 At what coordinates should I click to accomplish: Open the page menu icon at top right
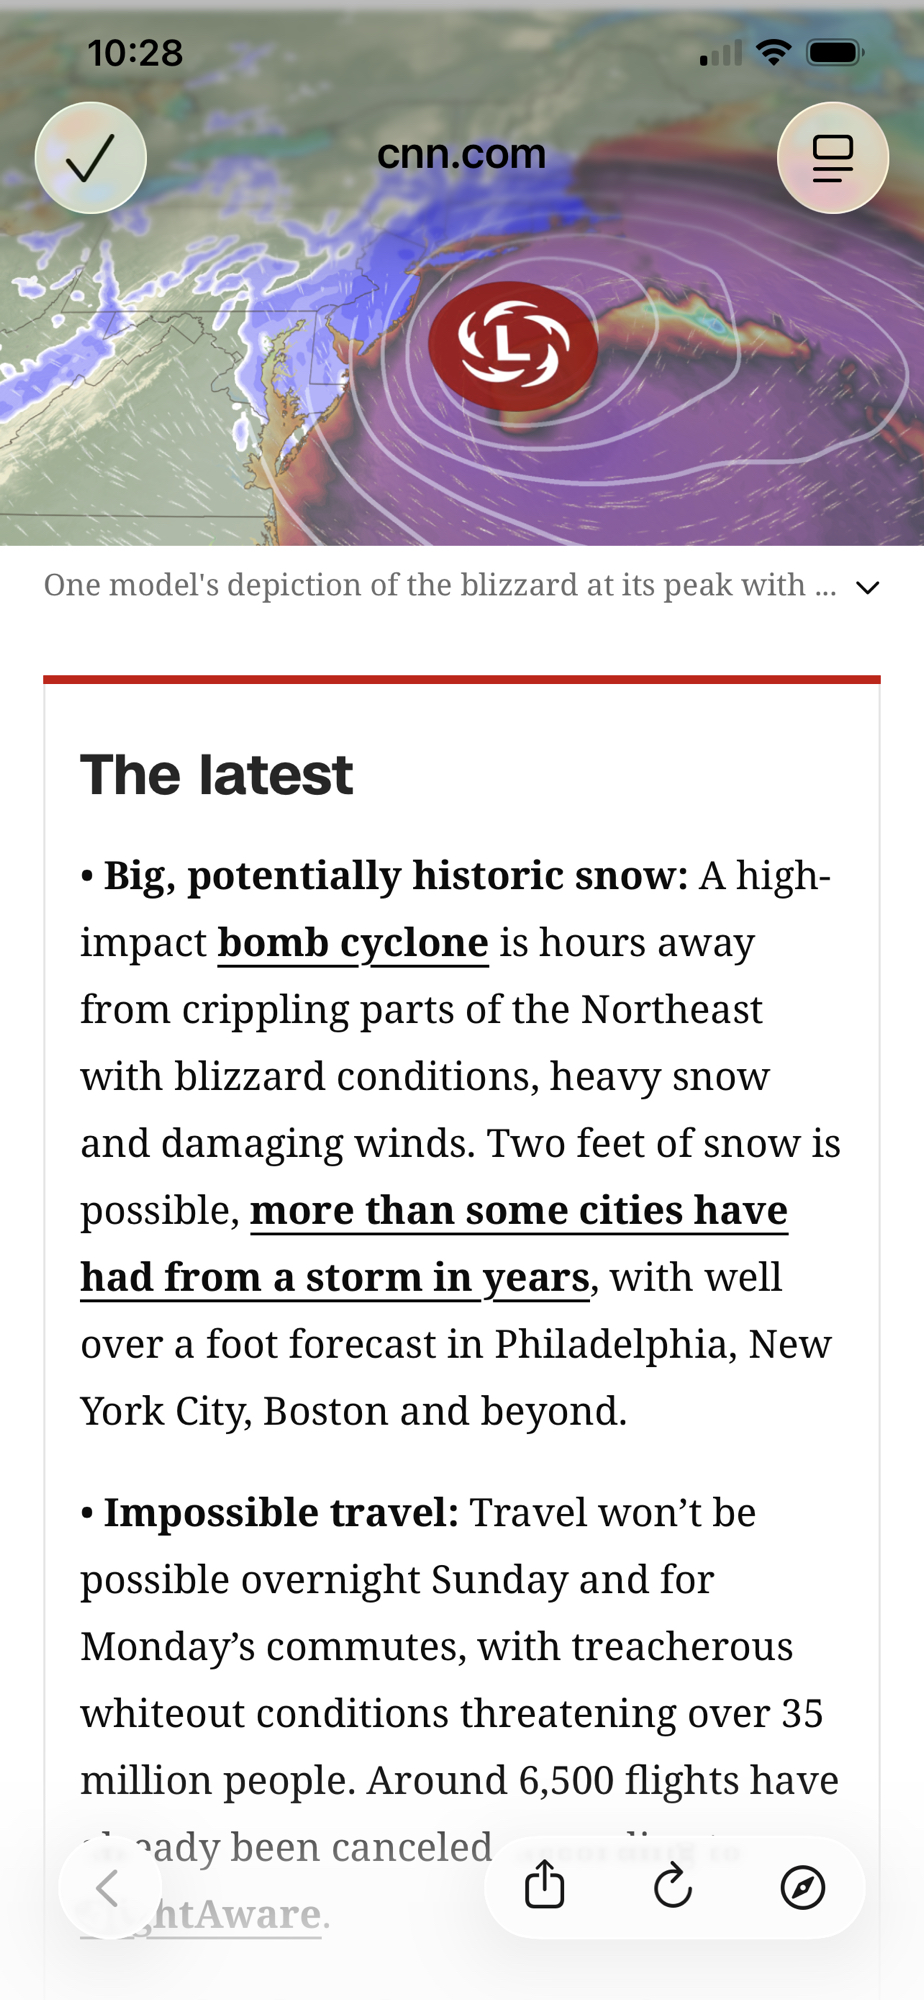[x=832, y=158]
